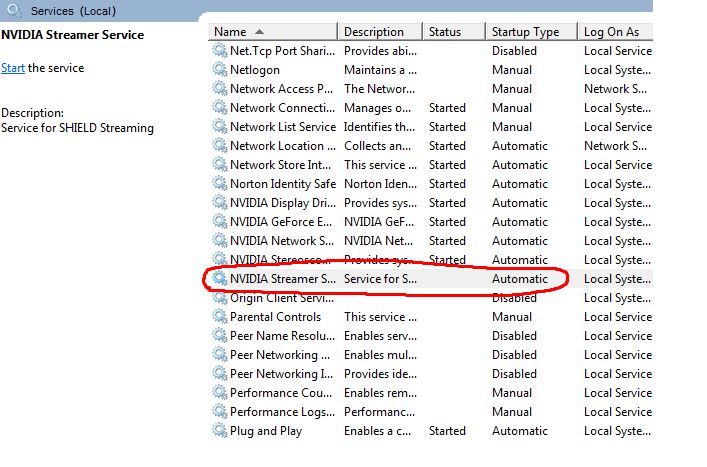
Task: Sort by Log On As column header
Action: (616, 32)
